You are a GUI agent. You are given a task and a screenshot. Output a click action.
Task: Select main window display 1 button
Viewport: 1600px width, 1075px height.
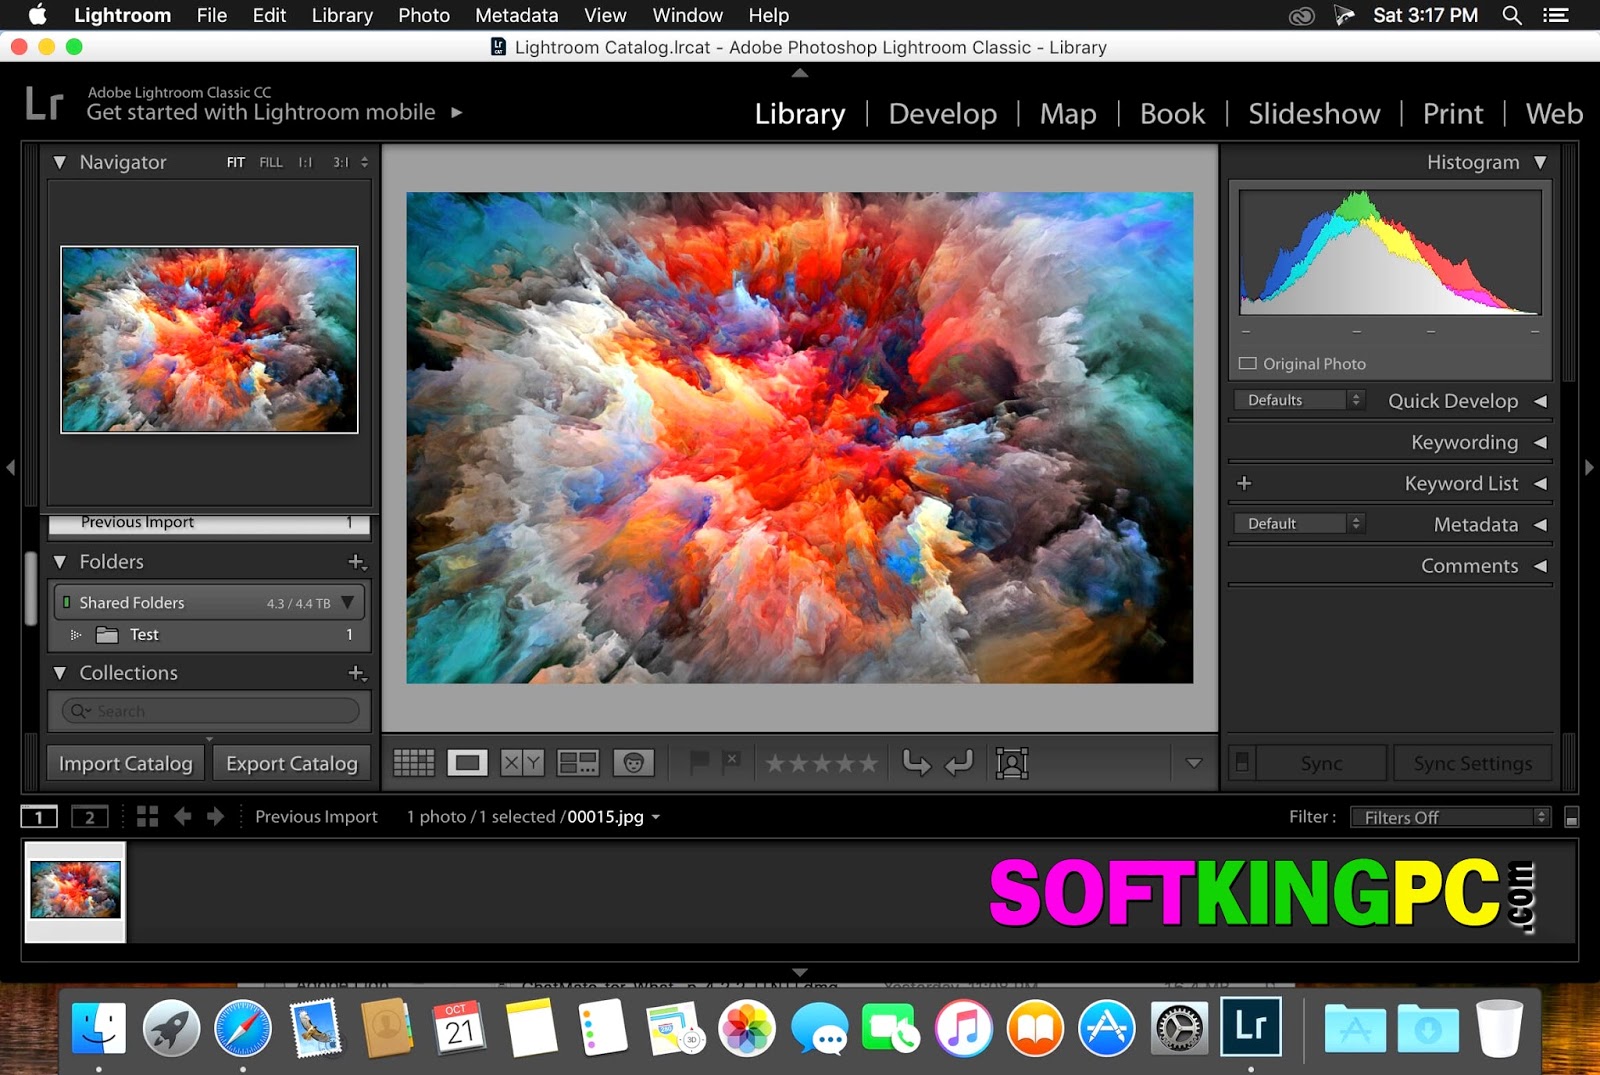pyautogui.click(x=39, y=817)
